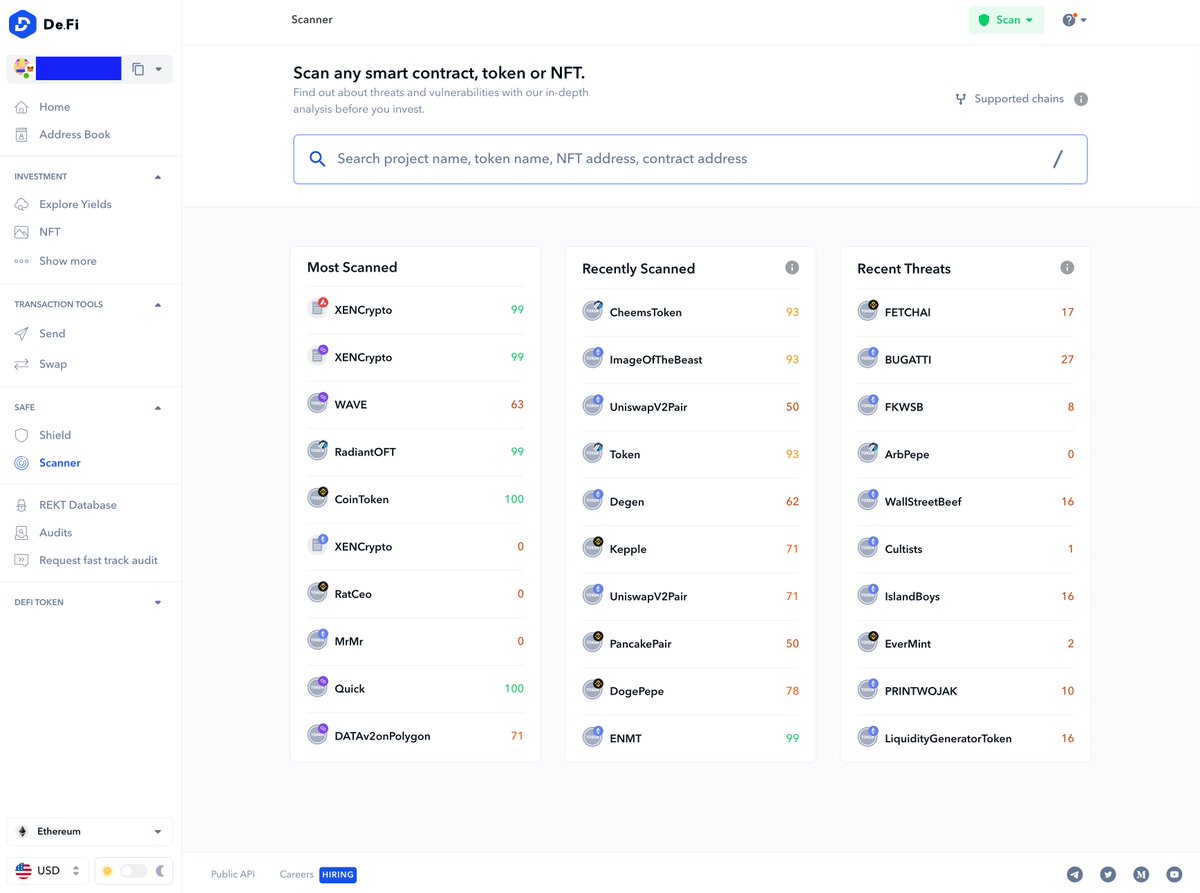Click Degen token icon
Screen dimensions: 1200x893
coord(593,500)
